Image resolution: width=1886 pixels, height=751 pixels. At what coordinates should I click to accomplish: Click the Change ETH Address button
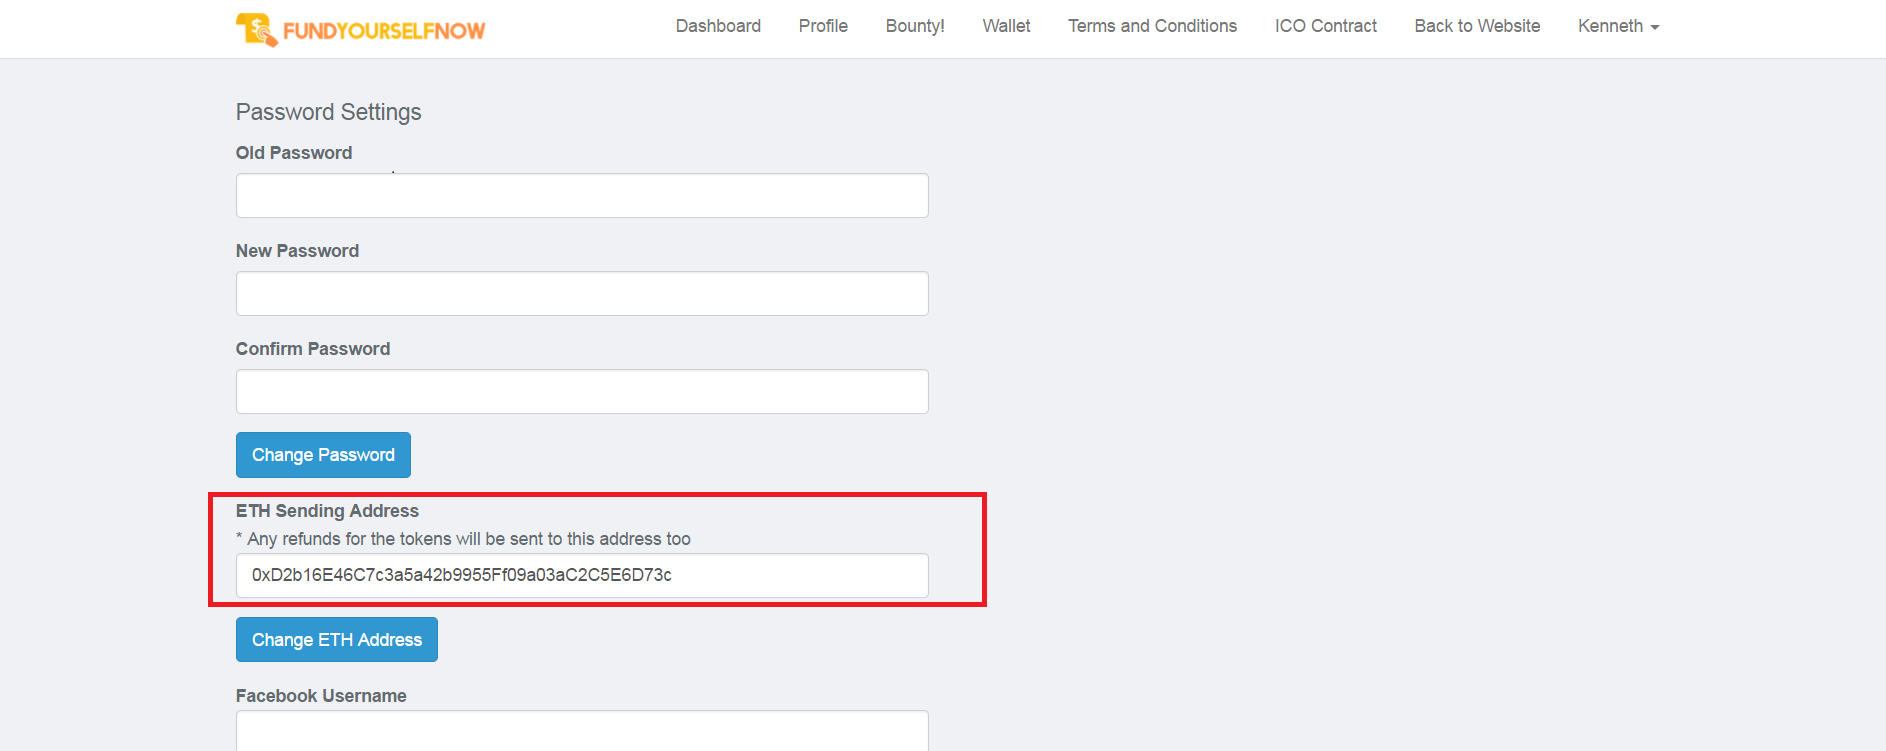pos(337,640)
